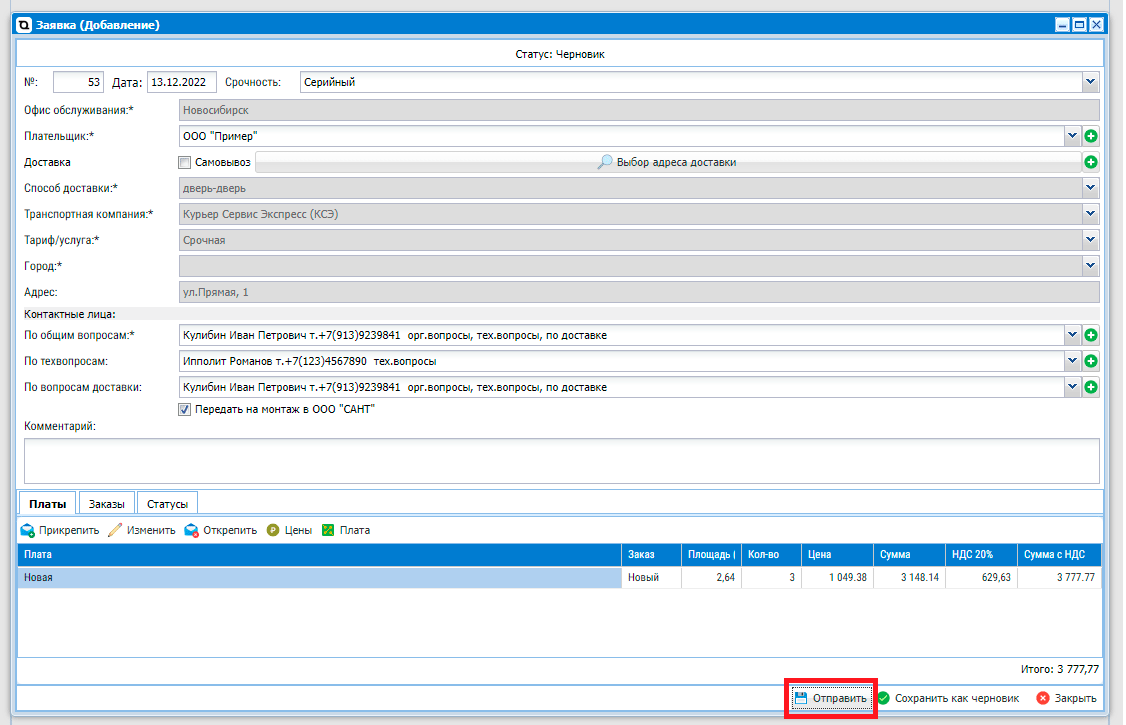1126x725 pixels.
Task: Click into the Комментарий text area
Action: (x=561, y=460)
